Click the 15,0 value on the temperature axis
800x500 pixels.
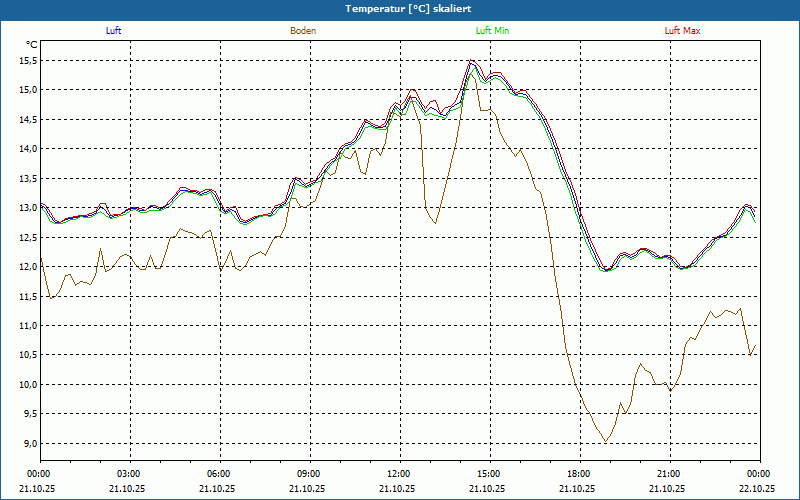(x=29, y=90)
